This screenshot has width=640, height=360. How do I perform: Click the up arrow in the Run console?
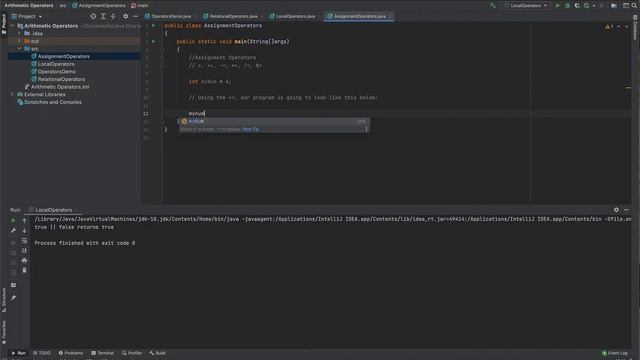click(24, 220)
